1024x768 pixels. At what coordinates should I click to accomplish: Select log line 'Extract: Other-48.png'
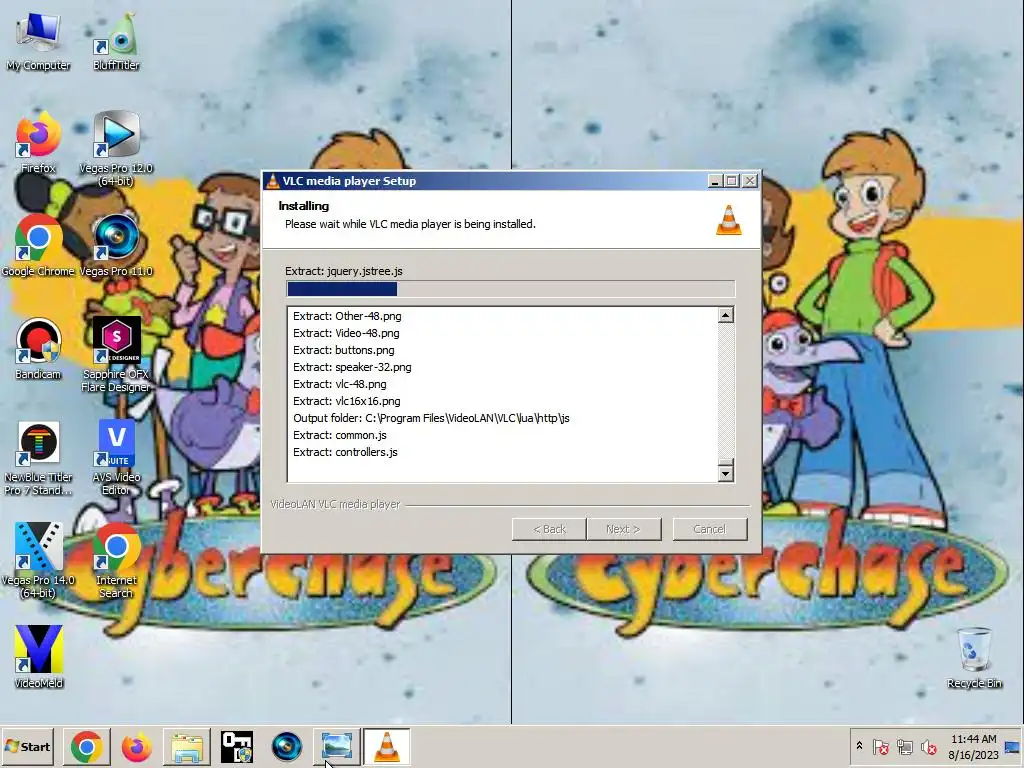point(347,316)
